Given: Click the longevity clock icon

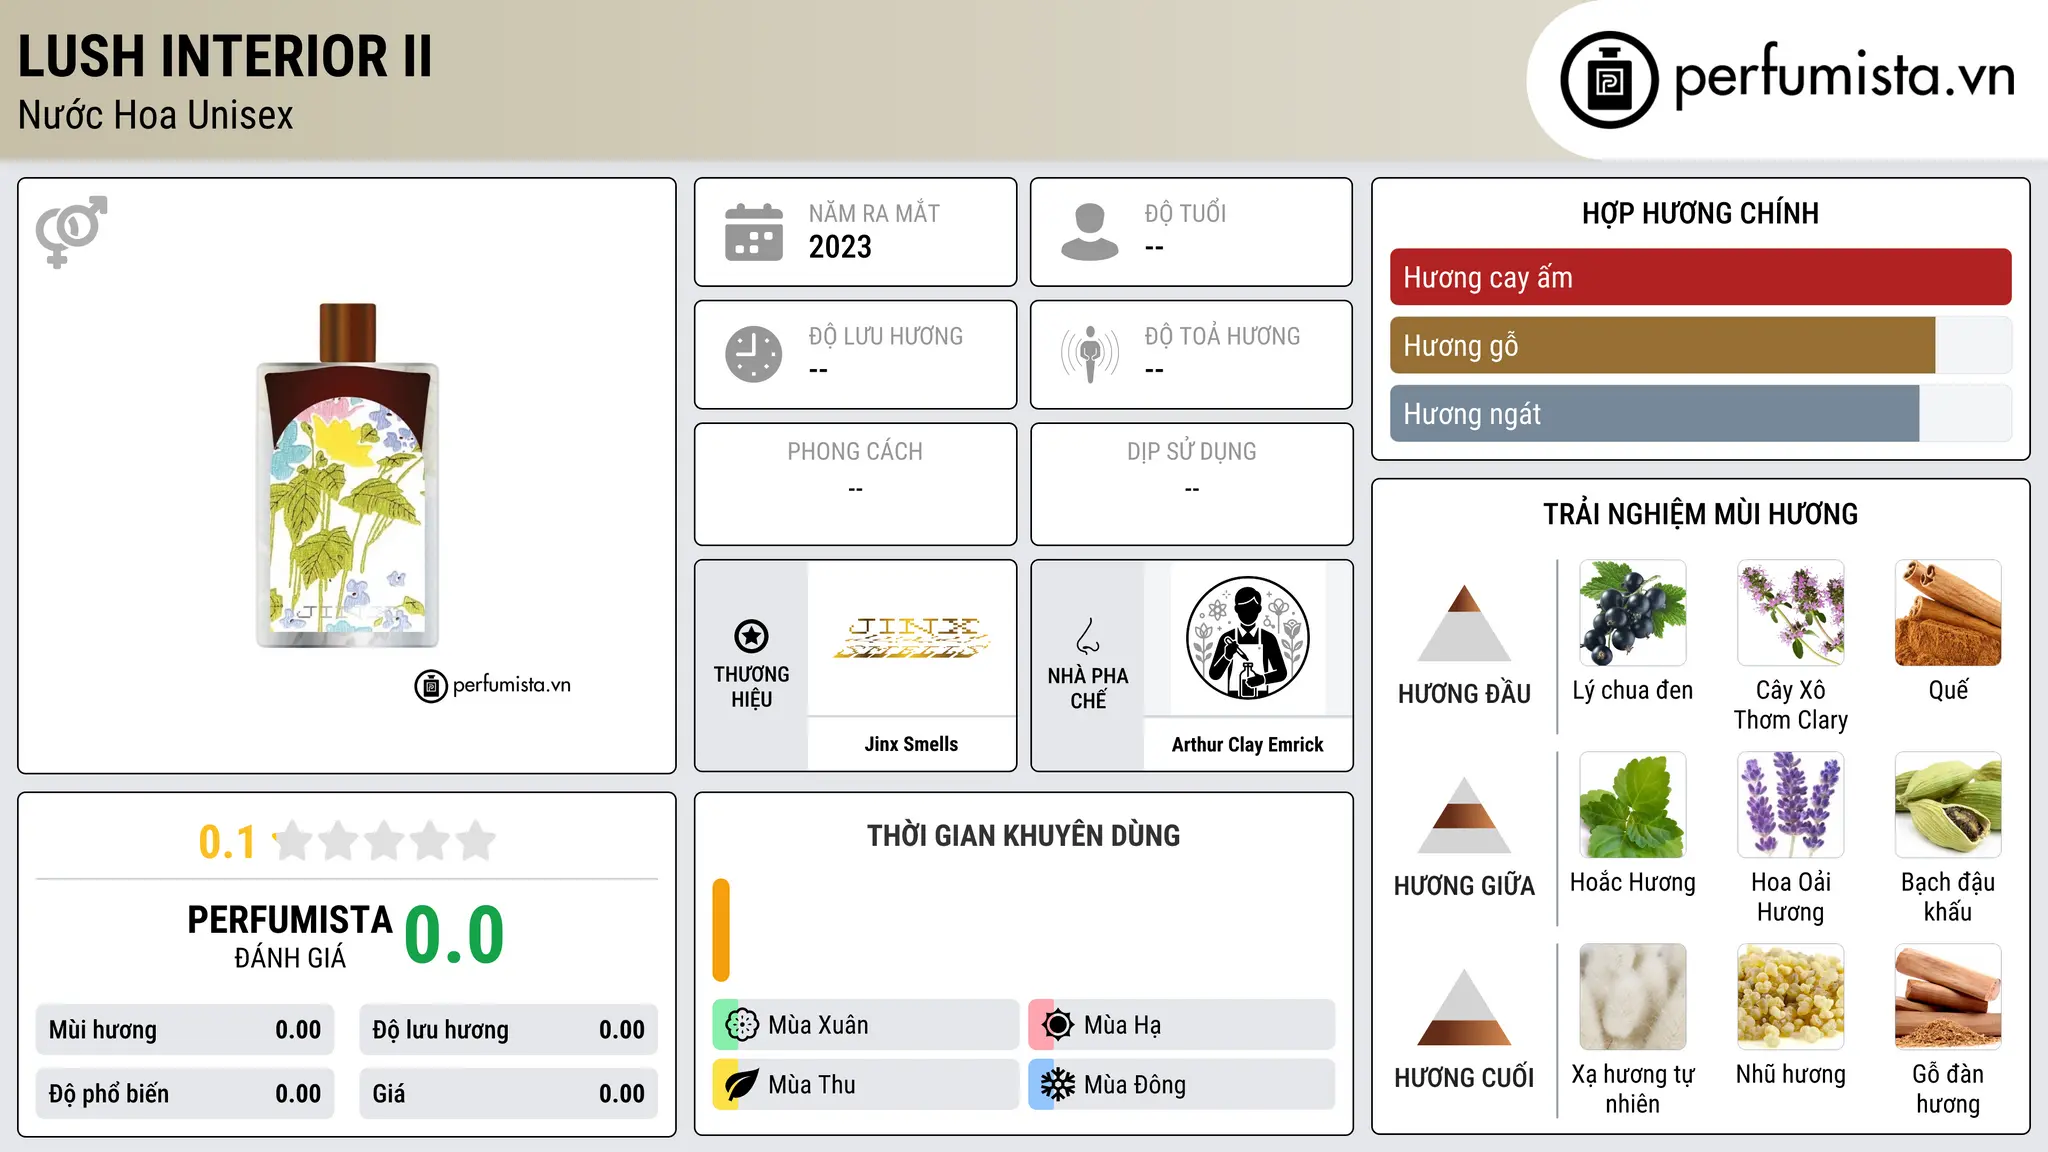Looking at the screenshot, I should tap(754, 354).
